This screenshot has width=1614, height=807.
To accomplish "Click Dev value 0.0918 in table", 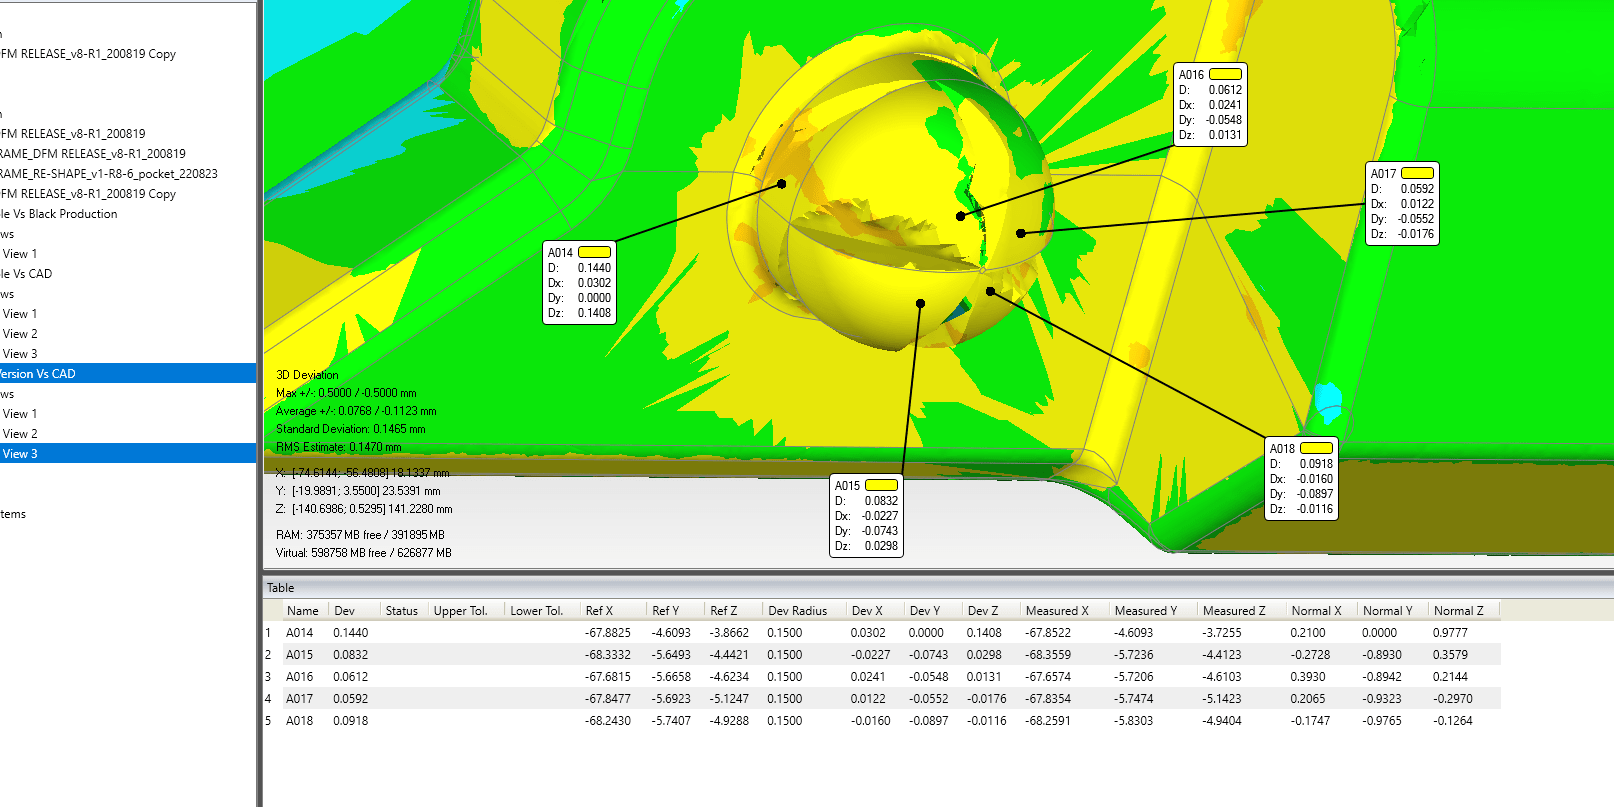I will click(350, 720).
